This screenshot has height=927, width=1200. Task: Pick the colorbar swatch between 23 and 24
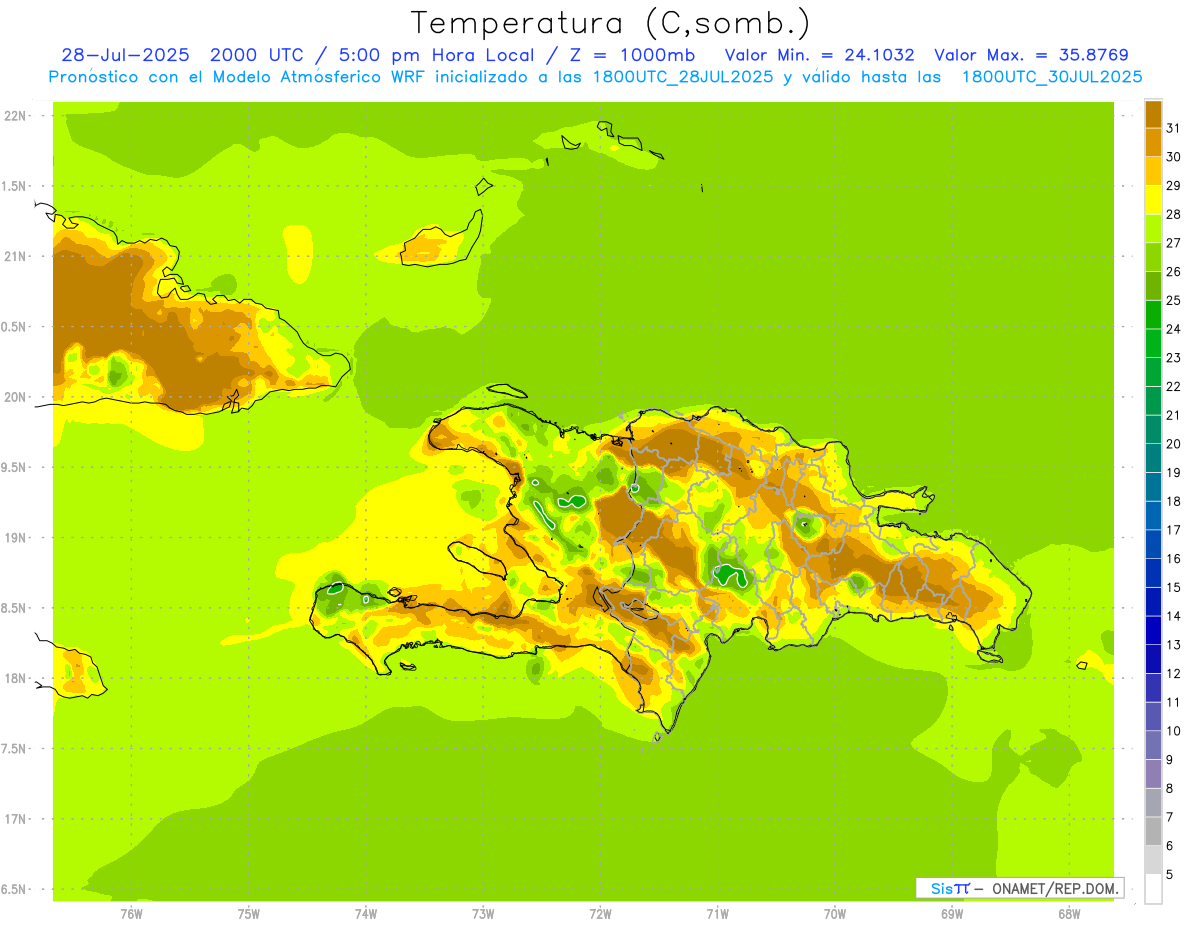(x=1153, y=343)
